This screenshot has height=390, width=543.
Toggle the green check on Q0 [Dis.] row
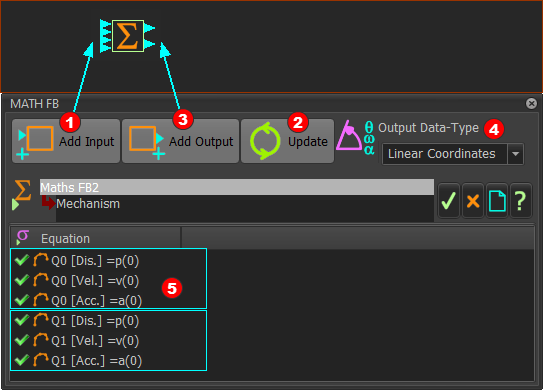[x=22, y=260]
